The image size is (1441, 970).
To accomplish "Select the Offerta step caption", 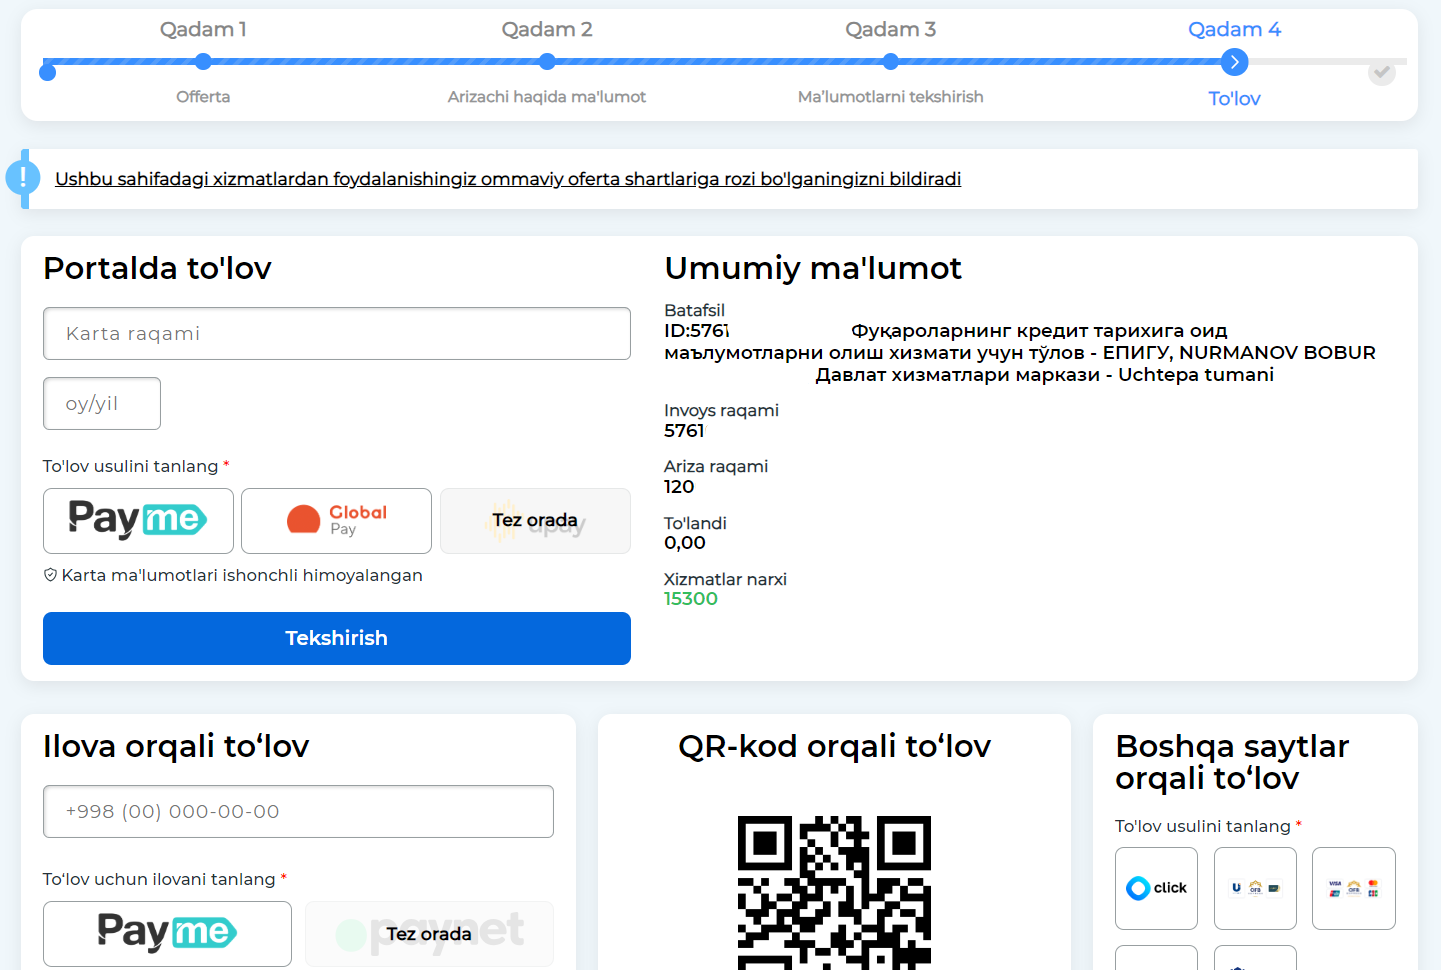I will (203, 97).
